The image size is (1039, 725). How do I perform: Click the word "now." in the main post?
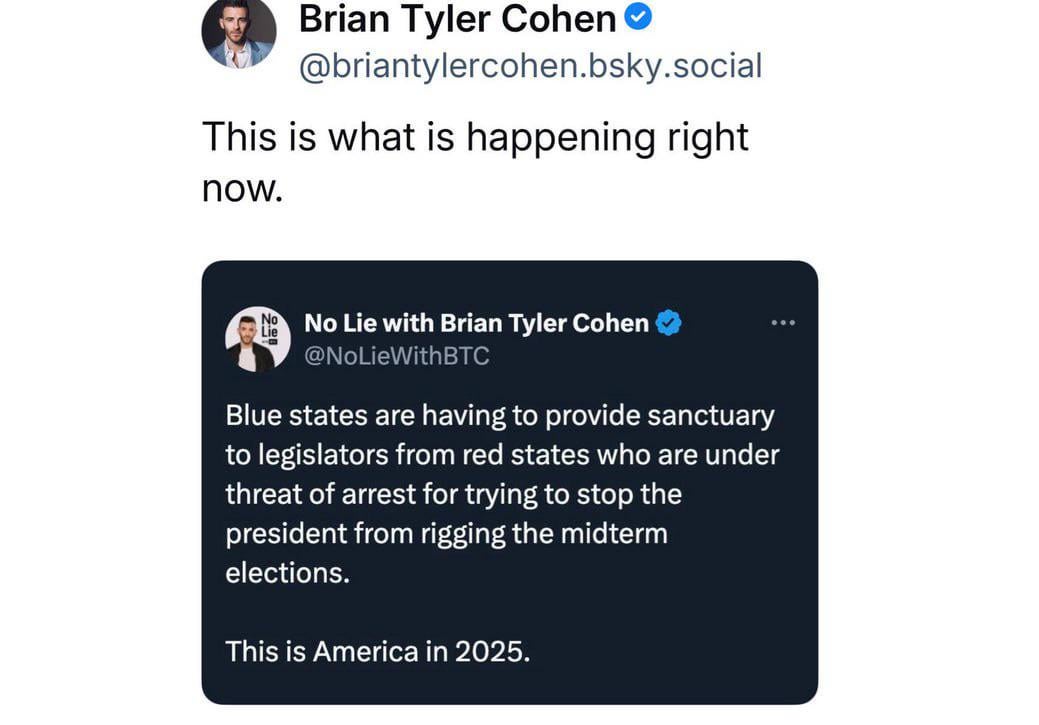point(243,187)
